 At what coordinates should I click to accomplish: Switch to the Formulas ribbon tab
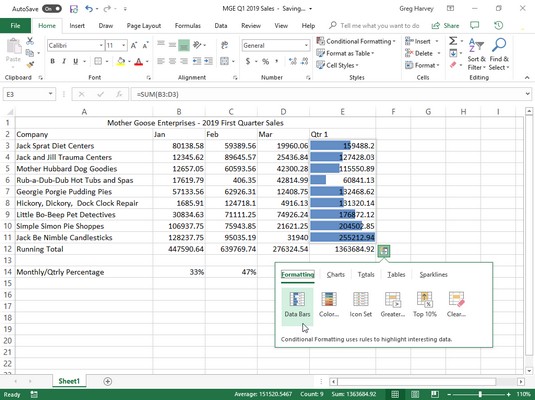point(188,26)
